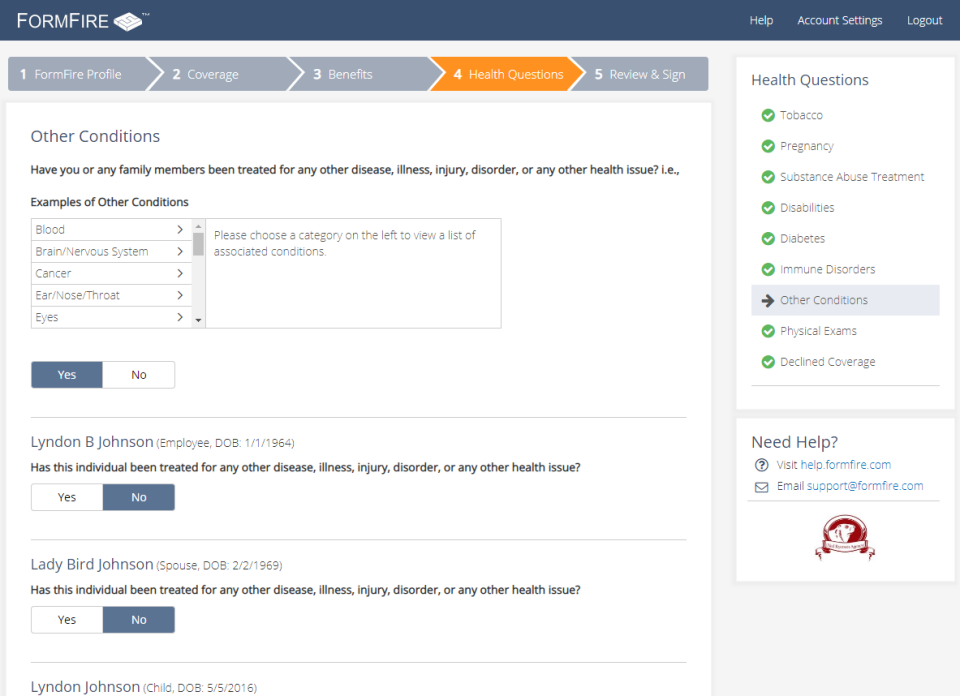Select No for Lady Bird Johnson
The width and height of the screenshot is (960, 696).
pyautogui.click(x=138, y=620)
